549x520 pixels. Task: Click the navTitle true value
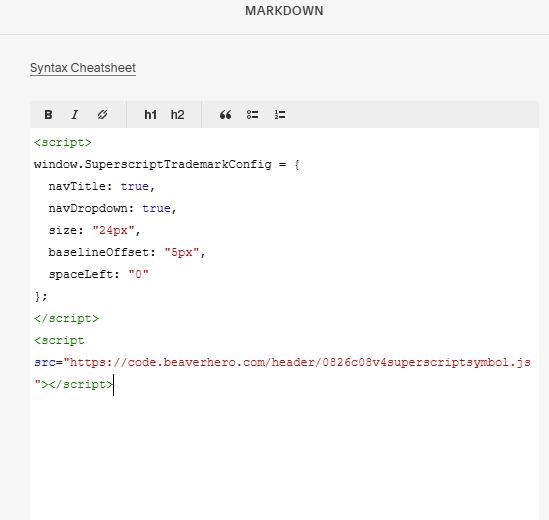pyautogui.click(x=135, y=186)
